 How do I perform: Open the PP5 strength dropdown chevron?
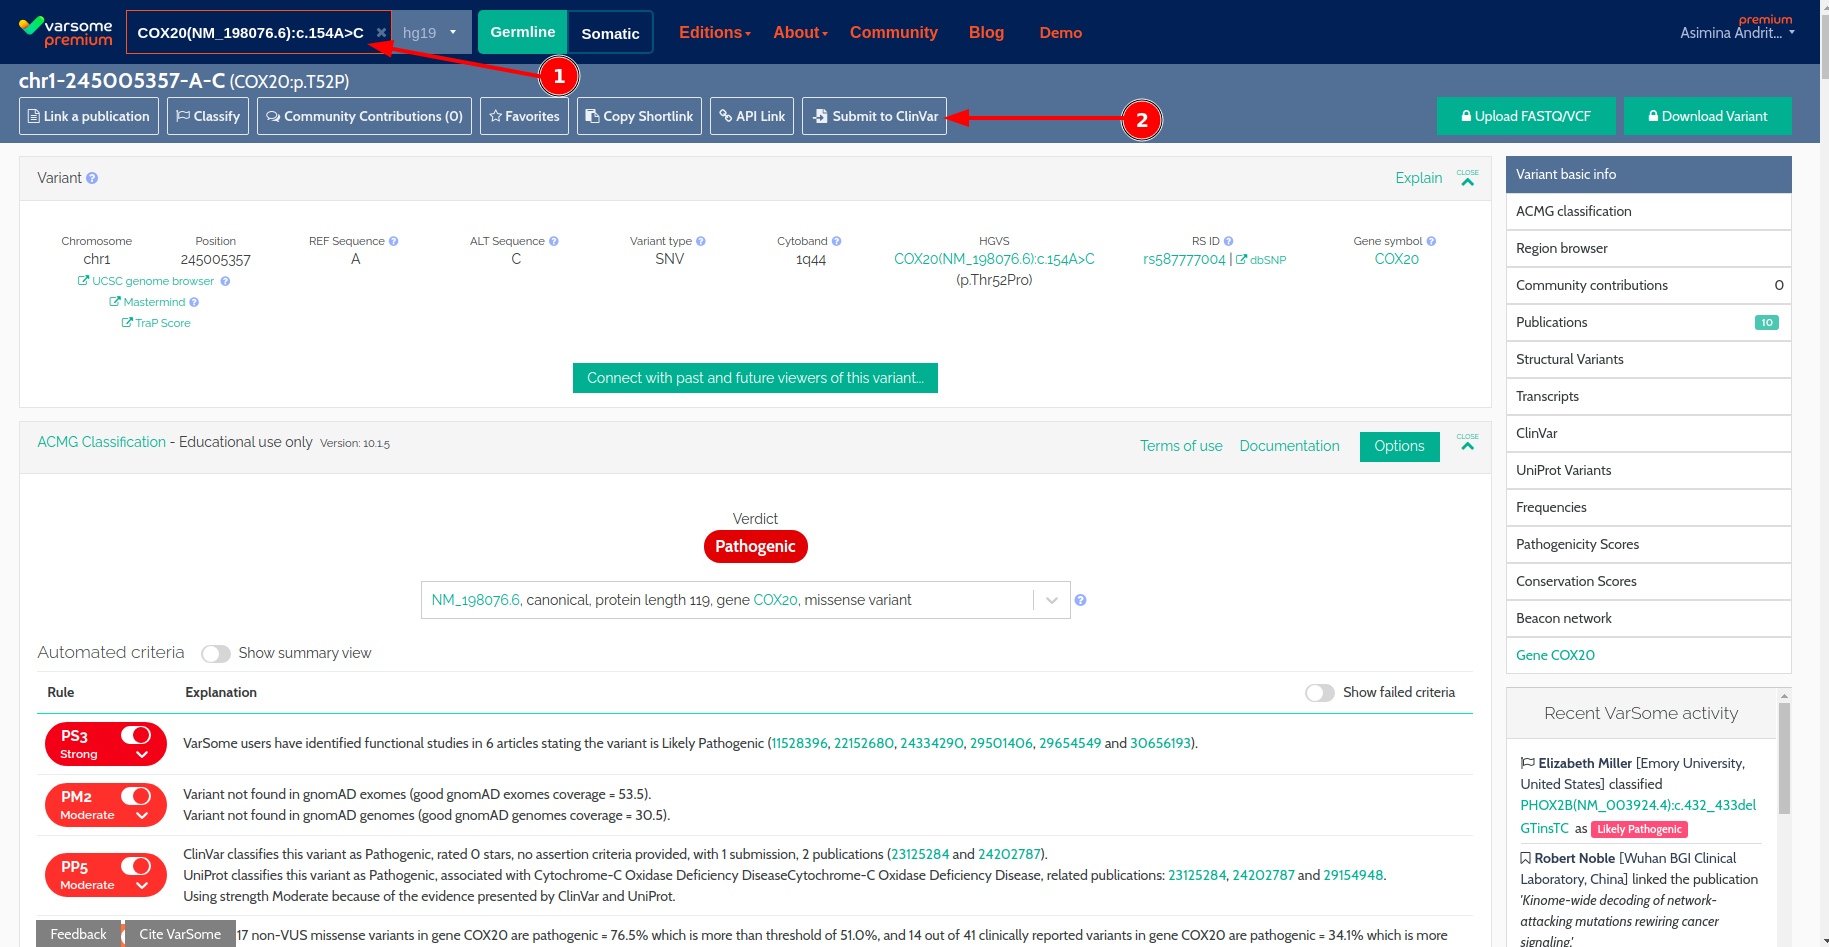pos(142,886)
